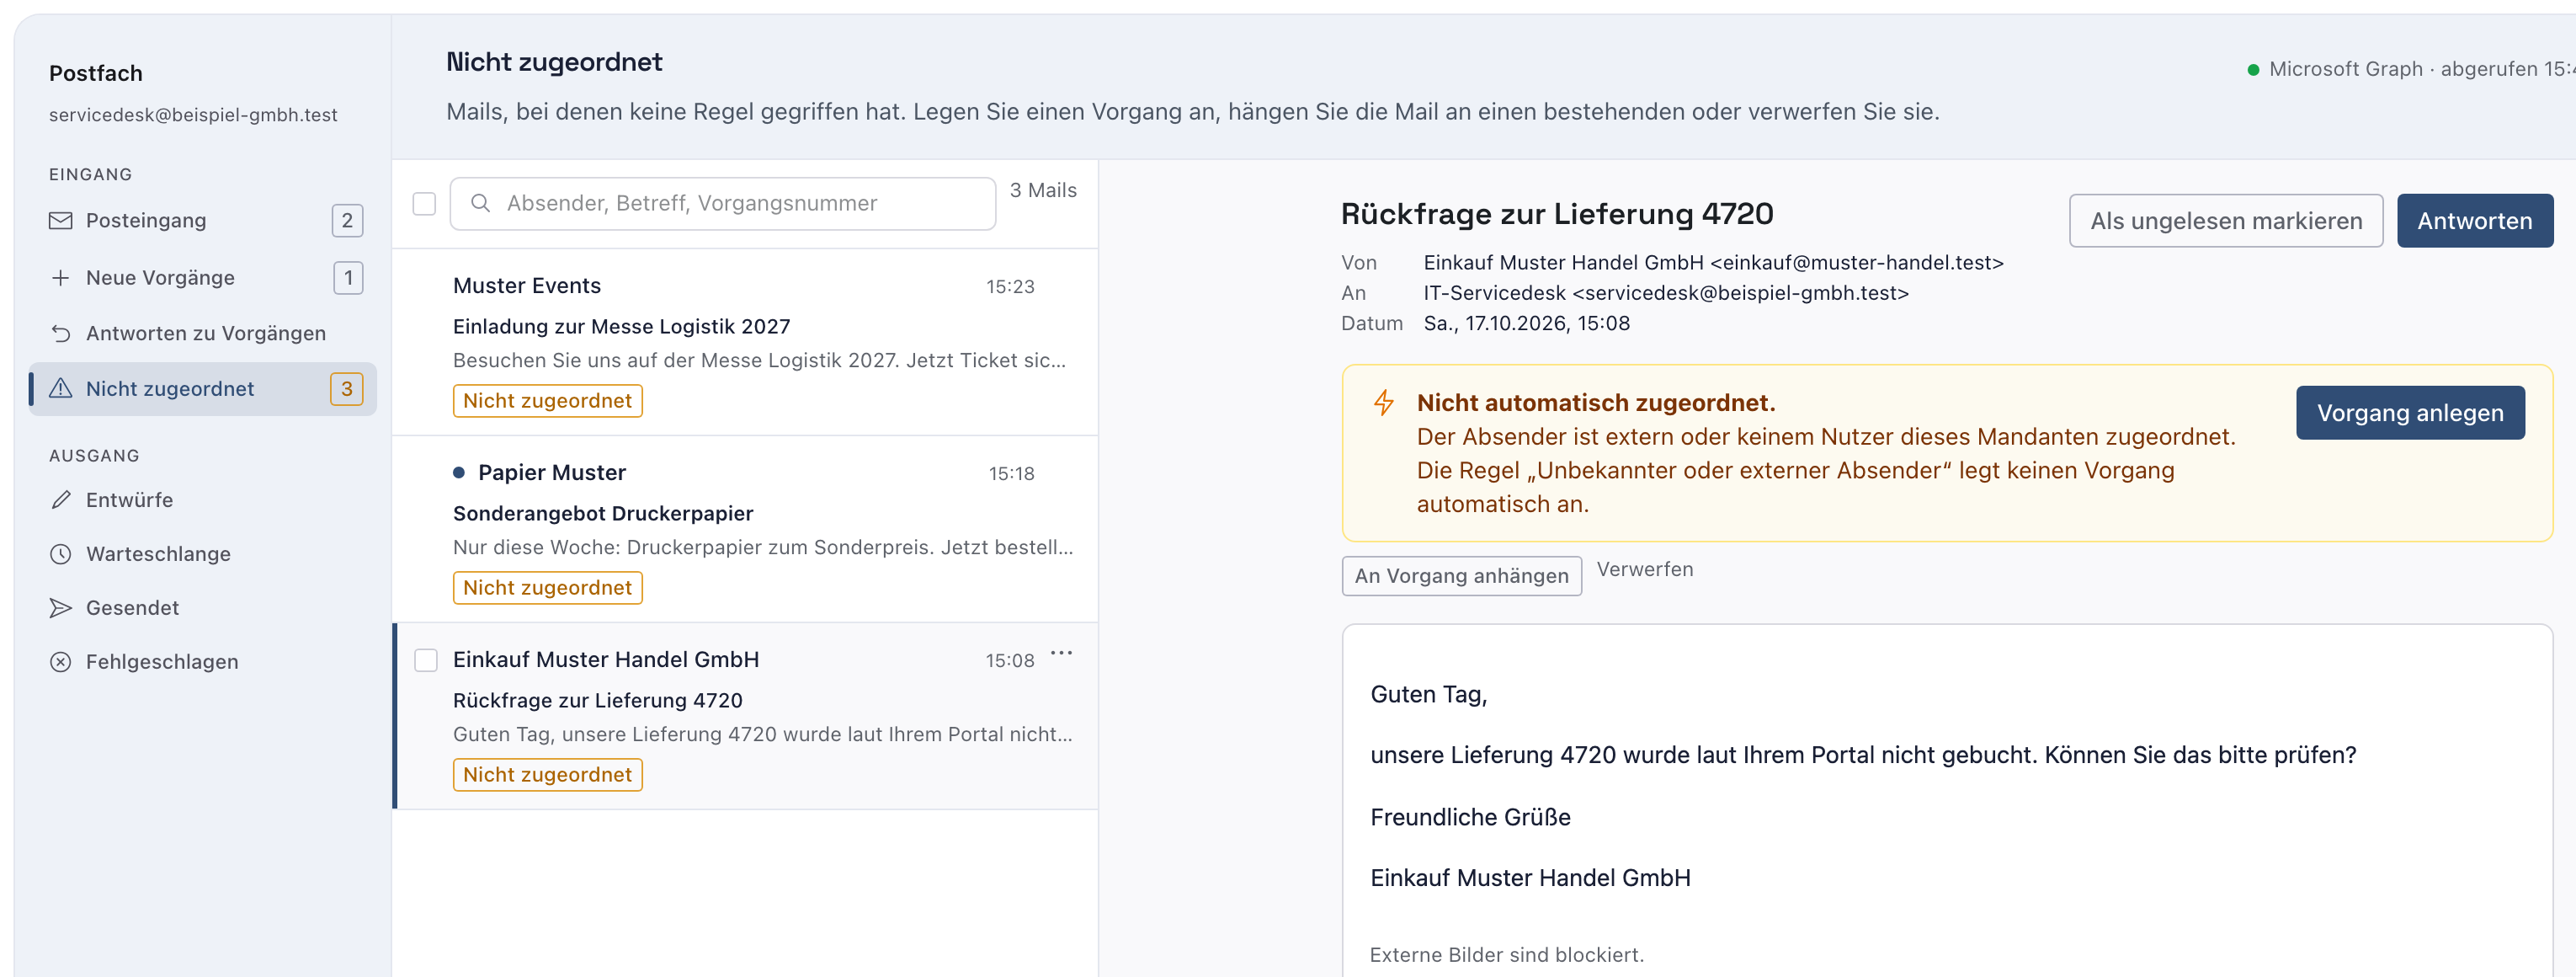Click the Microsoft Graph abgerufen status text
This screenshot has width=2576, height=977.
click(x=2420, y=69)
